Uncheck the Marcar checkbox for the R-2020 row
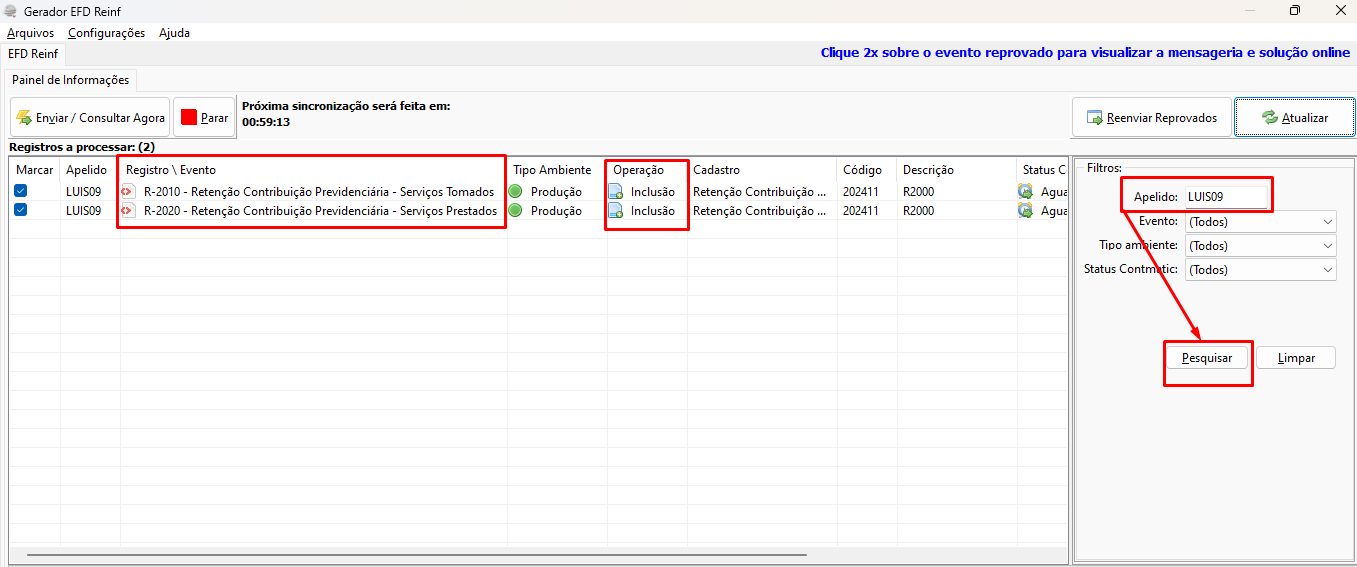The height and width of the screenshot is (567, 1357). click(x=21, y=210)
